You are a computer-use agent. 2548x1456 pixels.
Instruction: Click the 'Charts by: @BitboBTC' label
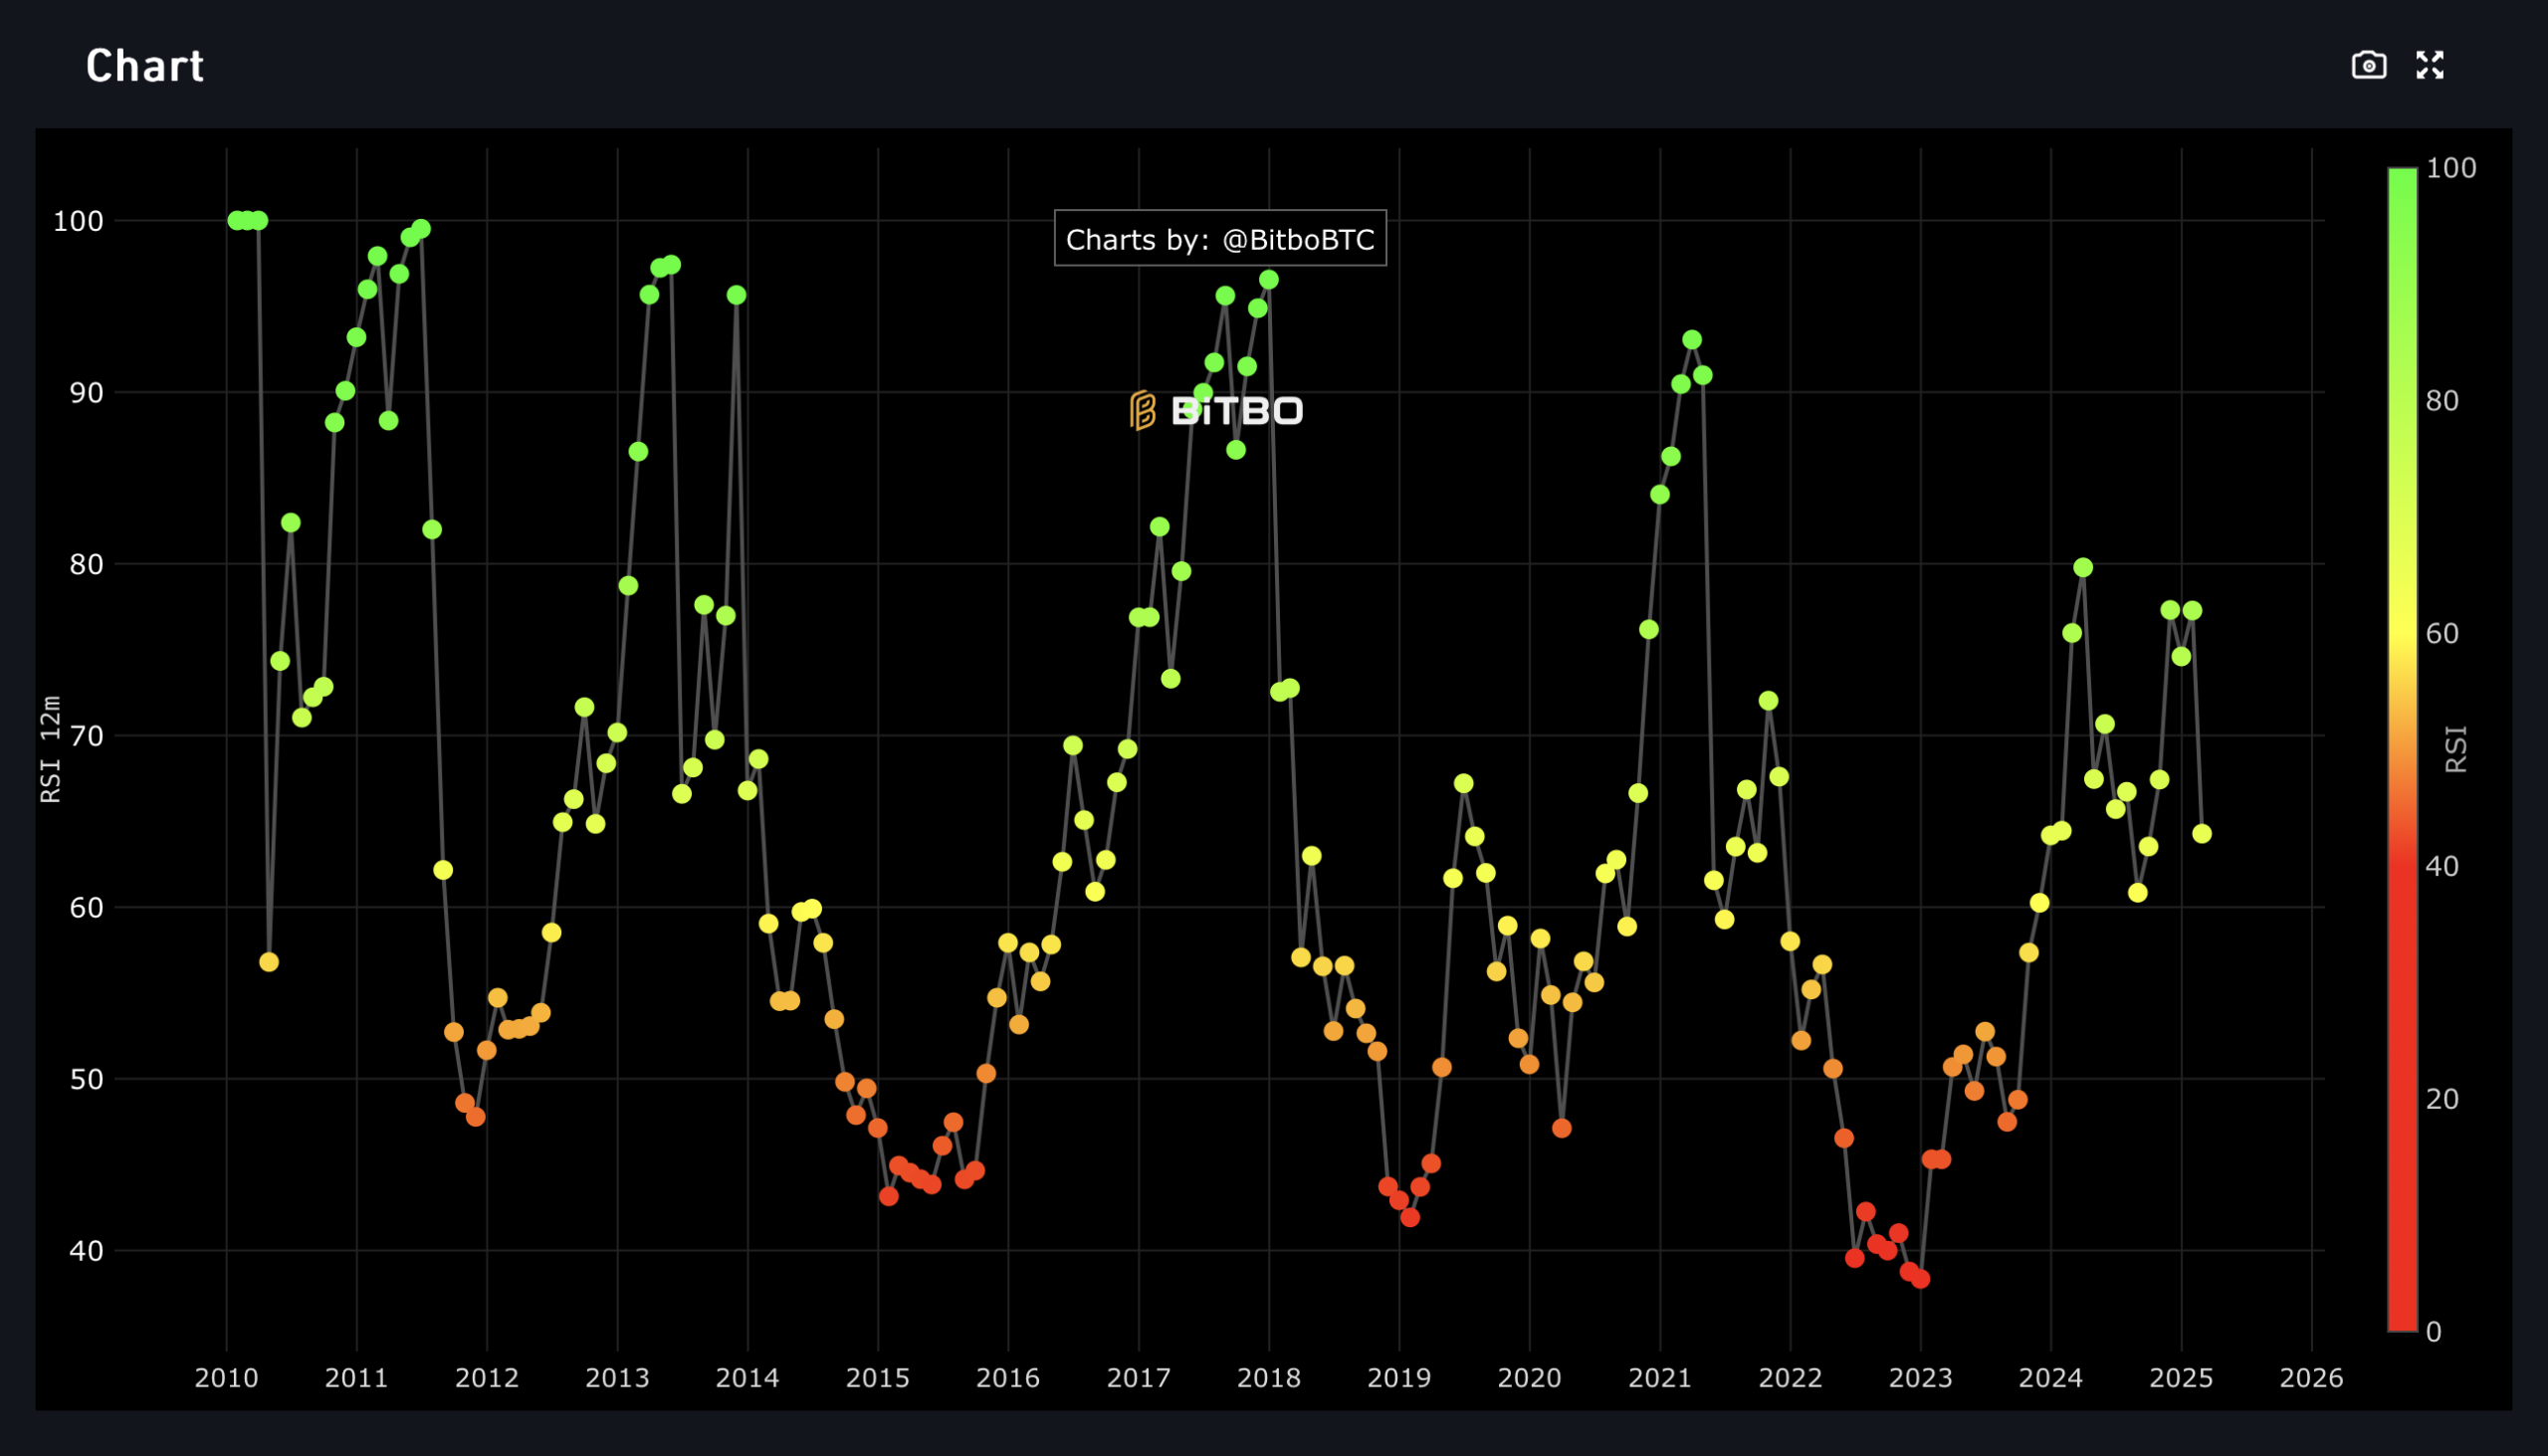pyautogui.click(x=1220, y=239)
